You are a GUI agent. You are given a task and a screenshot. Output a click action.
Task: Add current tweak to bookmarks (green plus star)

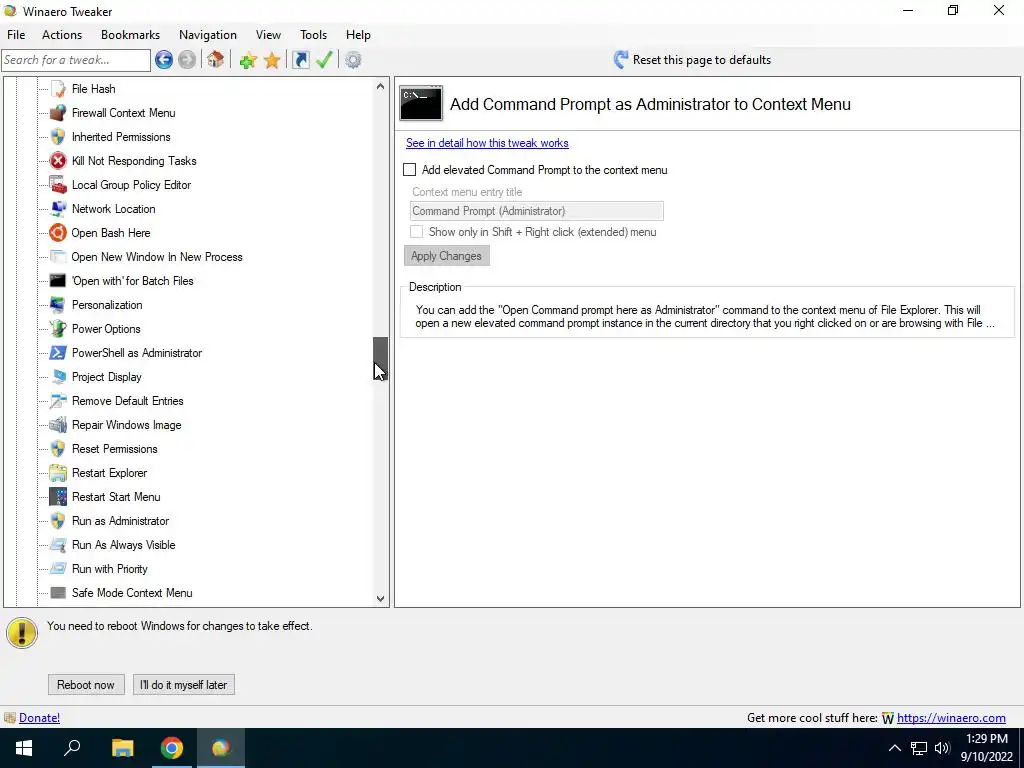point(248,60)
